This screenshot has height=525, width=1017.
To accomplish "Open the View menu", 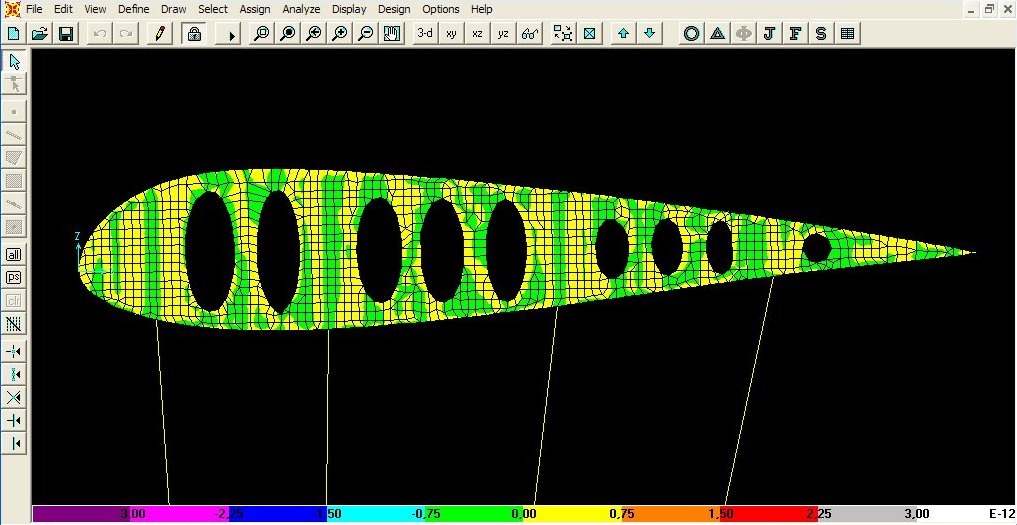I will (95, 9).
